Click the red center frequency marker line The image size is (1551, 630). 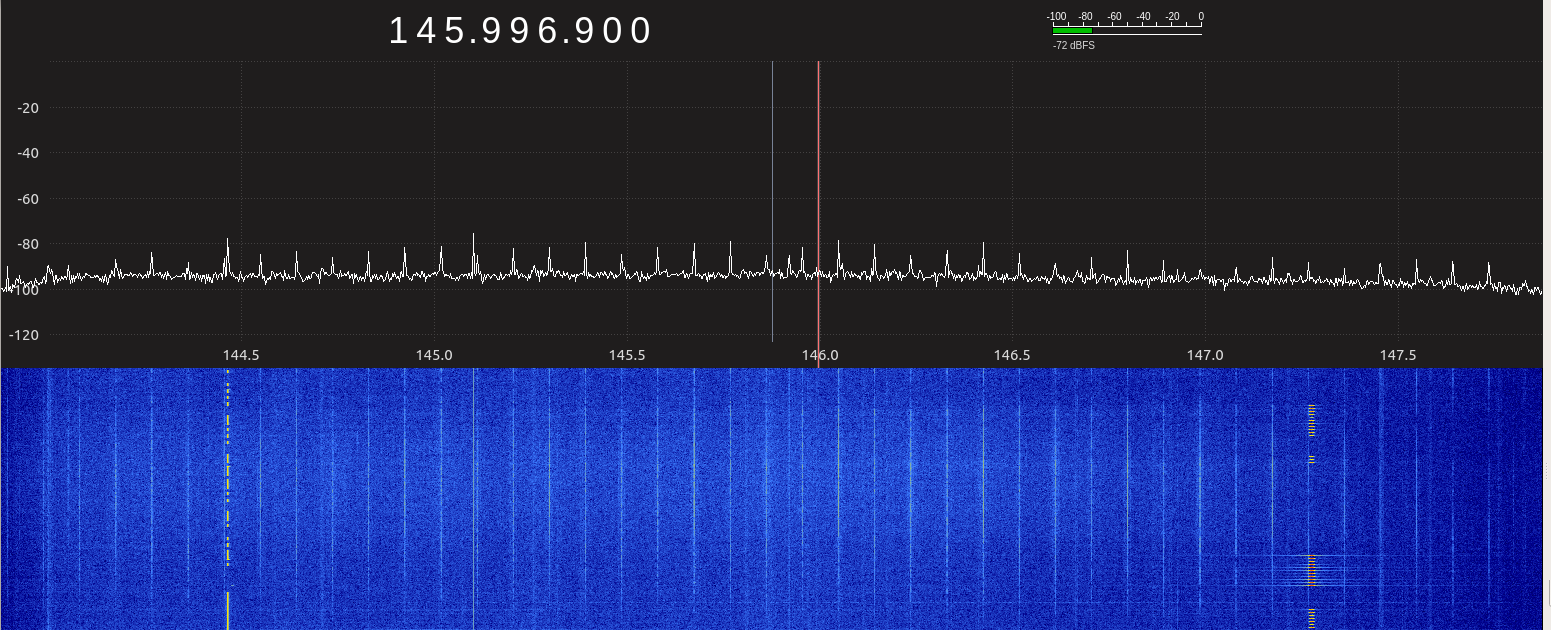coord(818,200)
